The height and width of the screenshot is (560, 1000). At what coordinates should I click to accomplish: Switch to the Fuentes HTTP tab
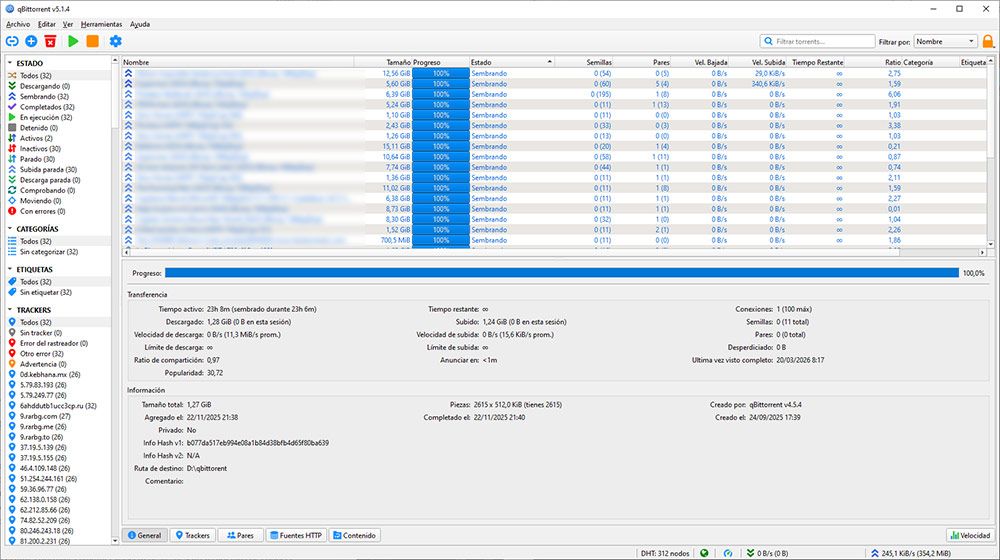point(295,535)
